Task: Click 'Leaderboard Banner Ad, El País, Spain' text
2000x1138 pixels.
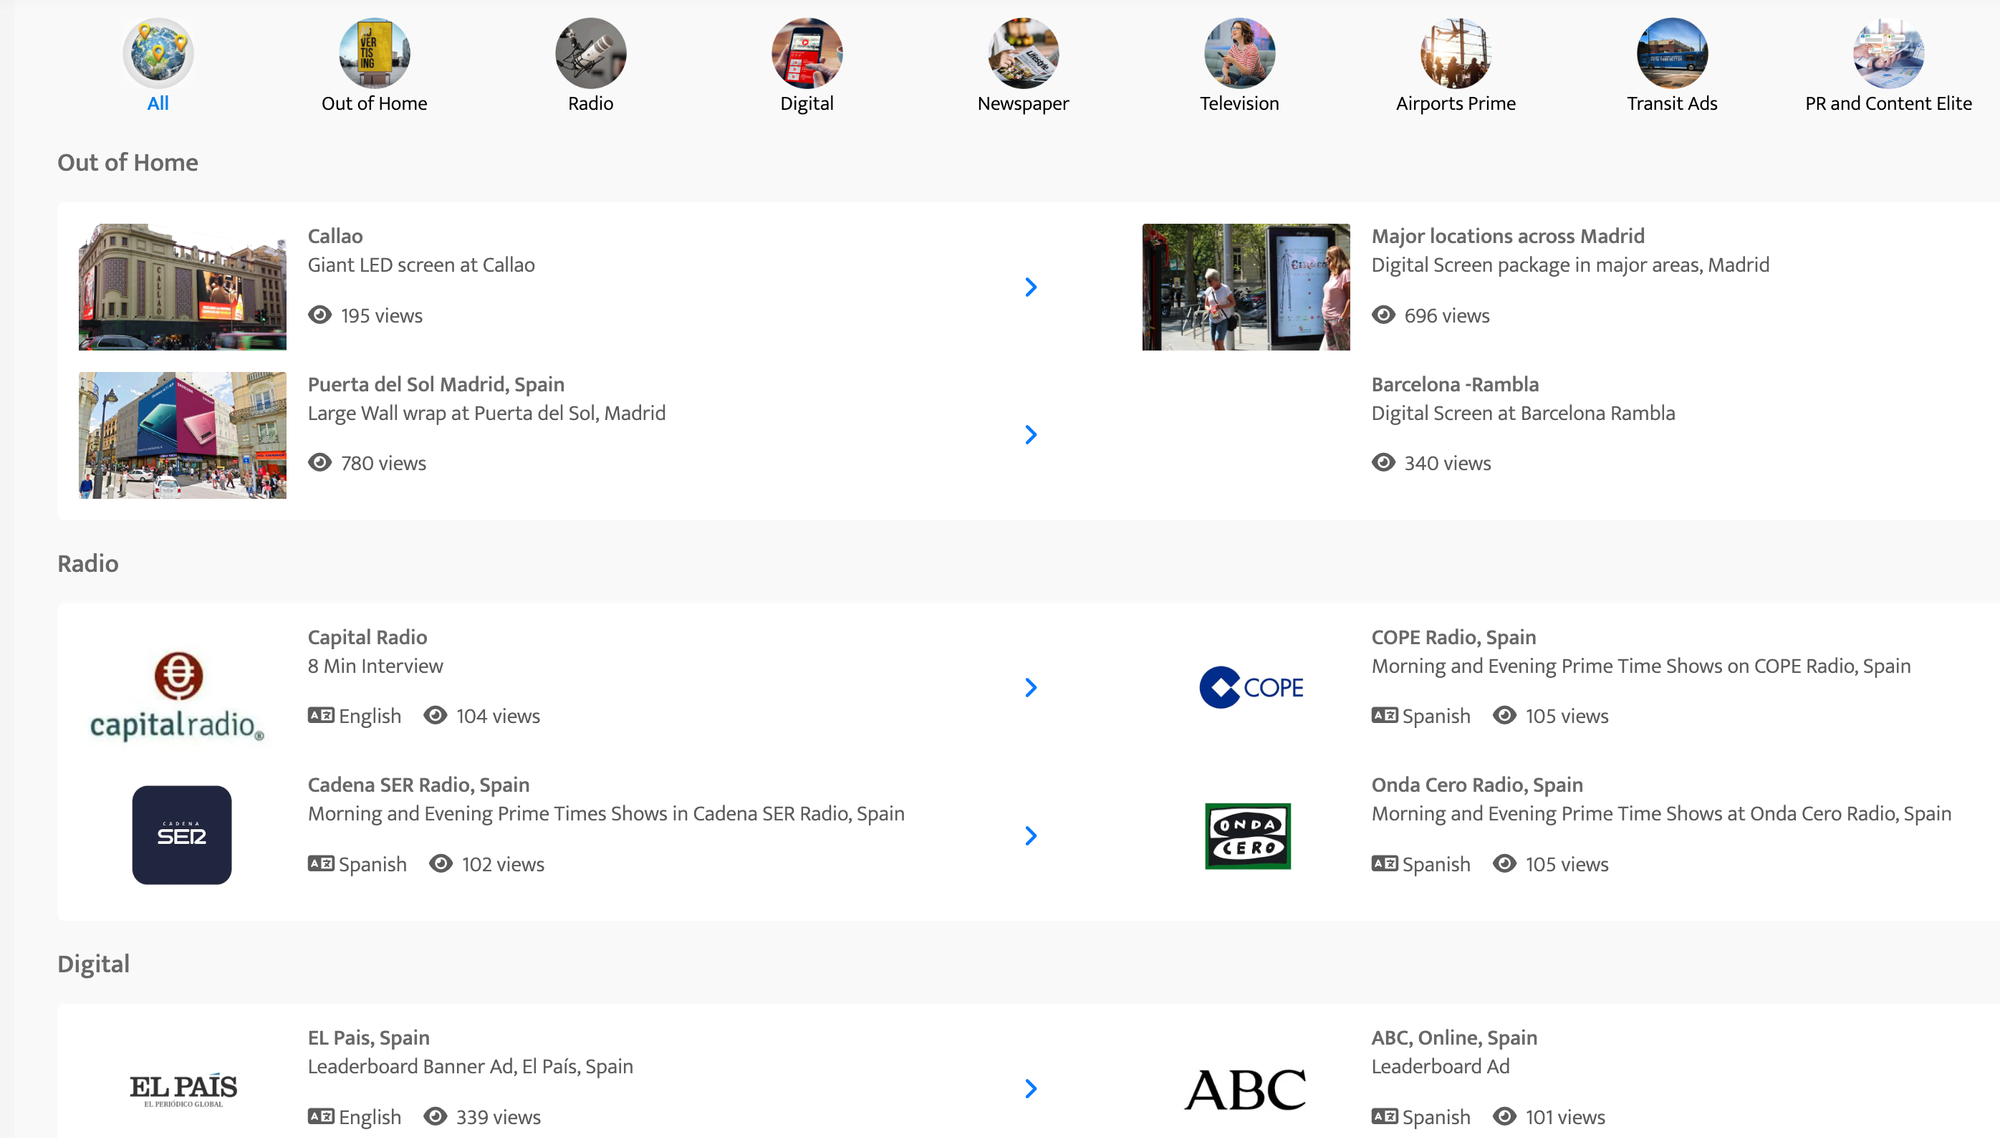Action: click(x=470, y=1067)
